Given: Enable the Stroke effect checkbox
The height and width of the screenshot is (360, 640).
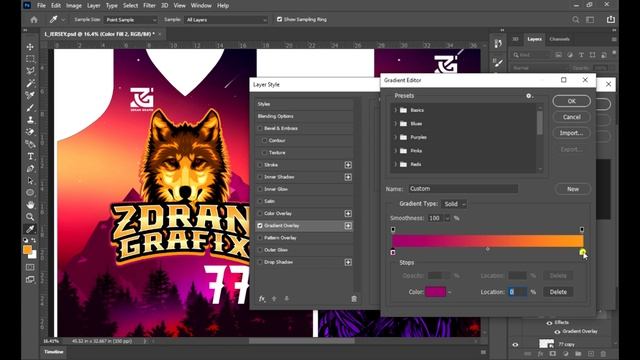Looking at the screenshot, I should [x=260, y=165].
